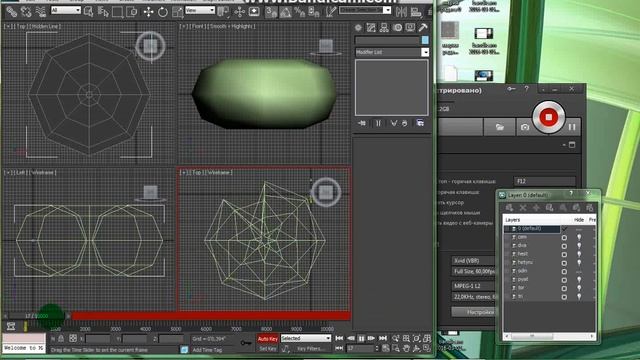The width and height of the screenshot is (640, 360).
Task: Toggle the Angle Snap button
Action: (x=285, y=12)
